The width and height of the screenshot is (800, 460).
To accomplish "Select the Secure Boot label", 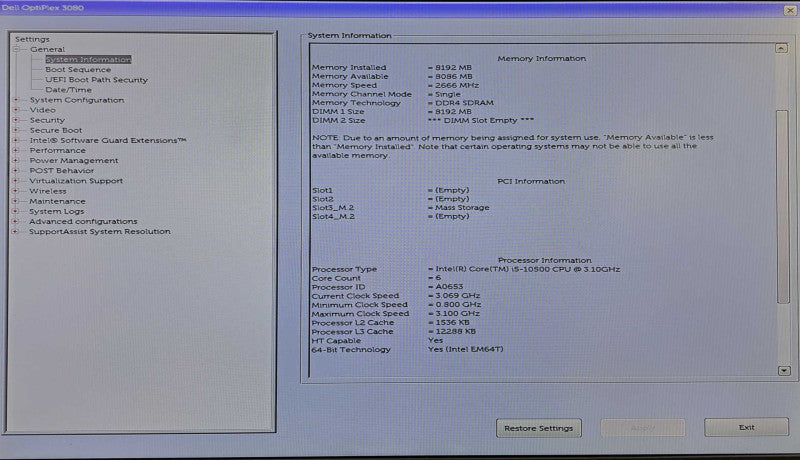I will pos(56,130).
